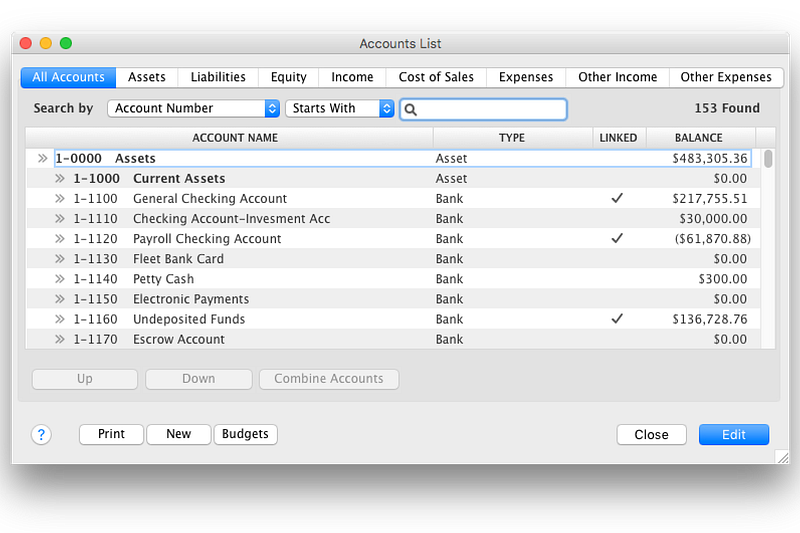
Task: Click linked checkmark on General Checking Account
Action: [617, 198]
